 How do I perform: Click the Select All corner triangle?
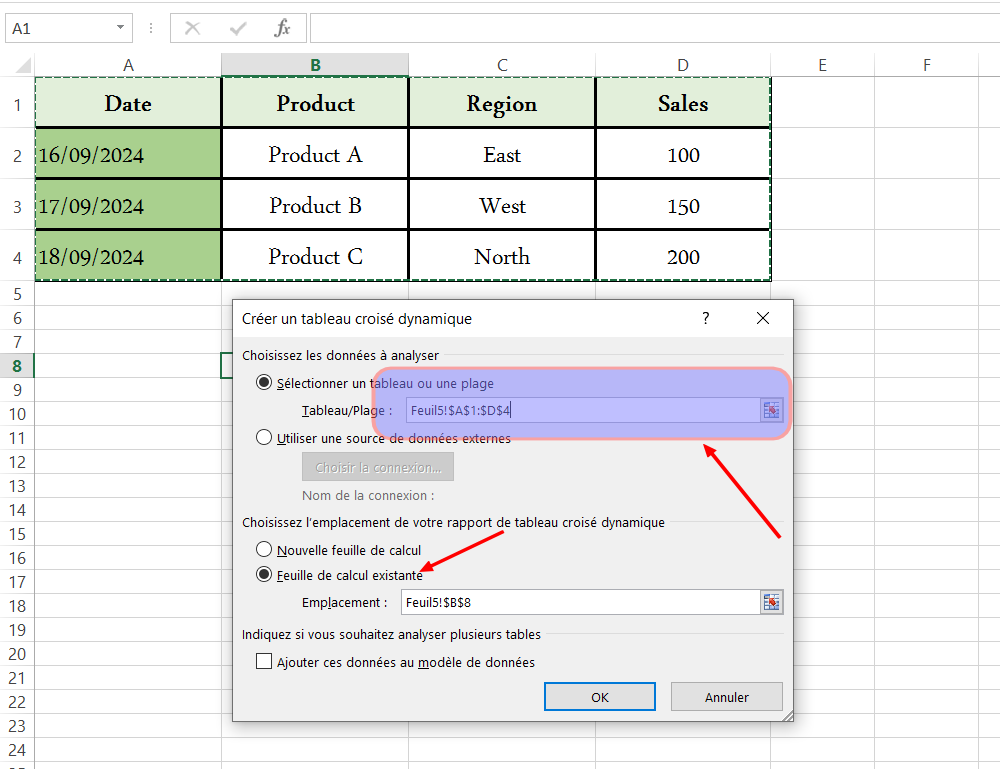(23, 65)
